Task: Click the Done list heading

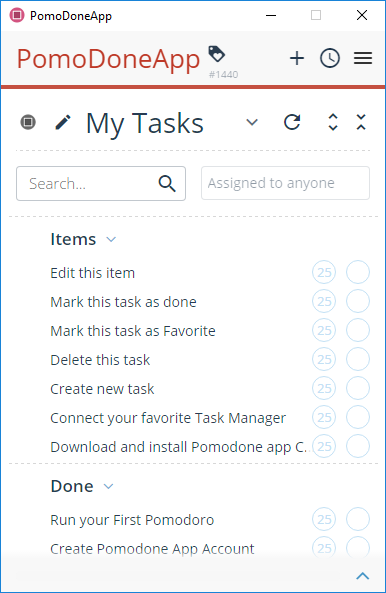Action: 72,486
